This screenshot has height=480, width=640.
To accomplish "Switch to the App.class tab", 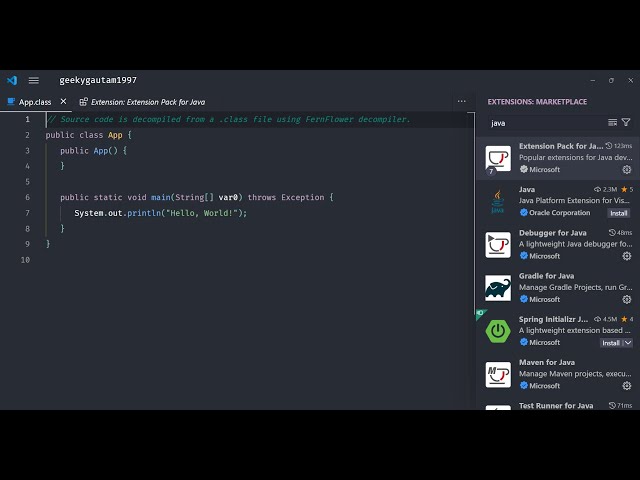I will (x=34, y=102).
